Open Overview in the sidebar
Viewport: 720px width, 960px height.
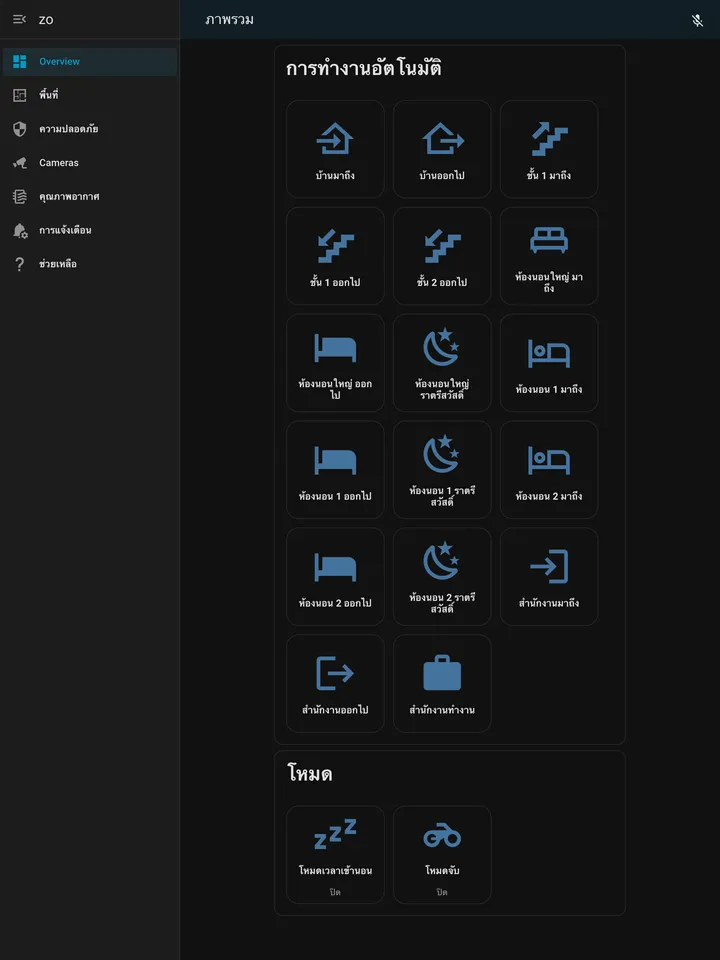click(x=90, y=62)
